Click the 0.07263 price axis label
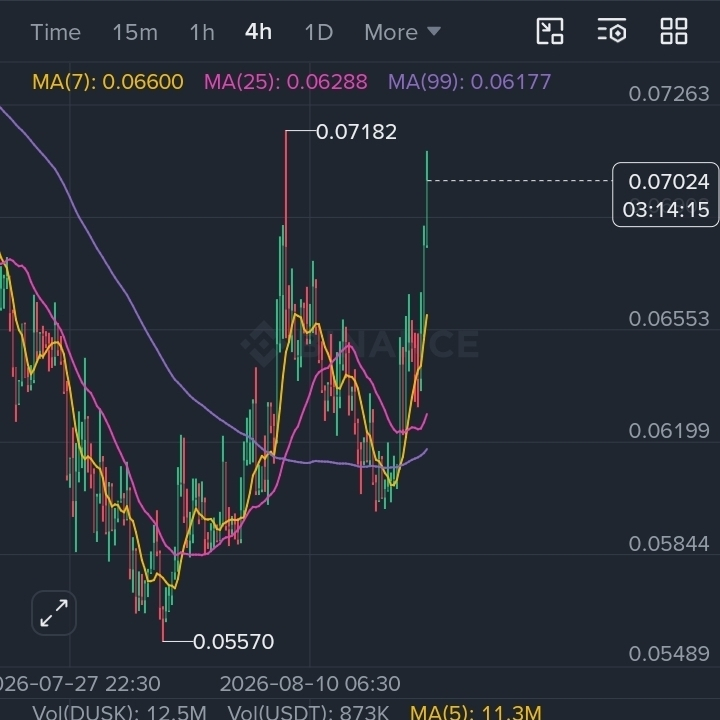Screen dimensions: 720x720 click(x=669, y=94)
